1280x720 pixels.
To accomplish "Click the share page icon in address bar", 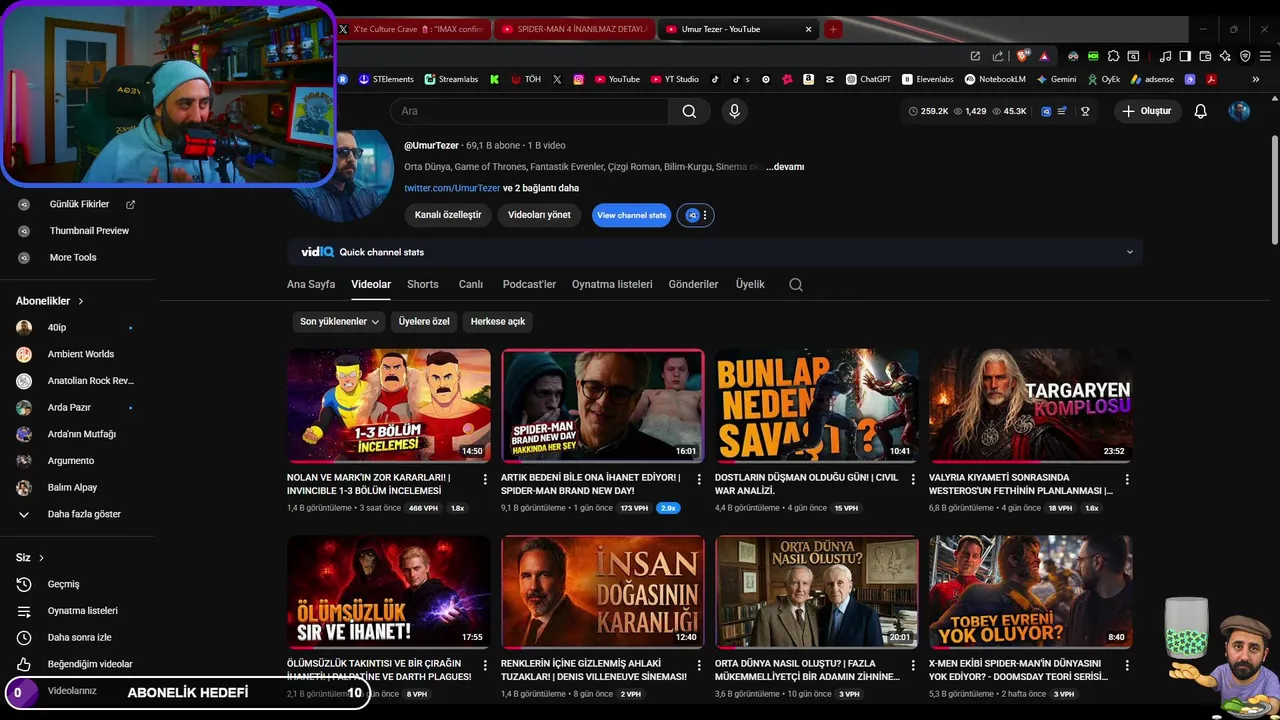I will pyautogui.click(x=998, y=56).
